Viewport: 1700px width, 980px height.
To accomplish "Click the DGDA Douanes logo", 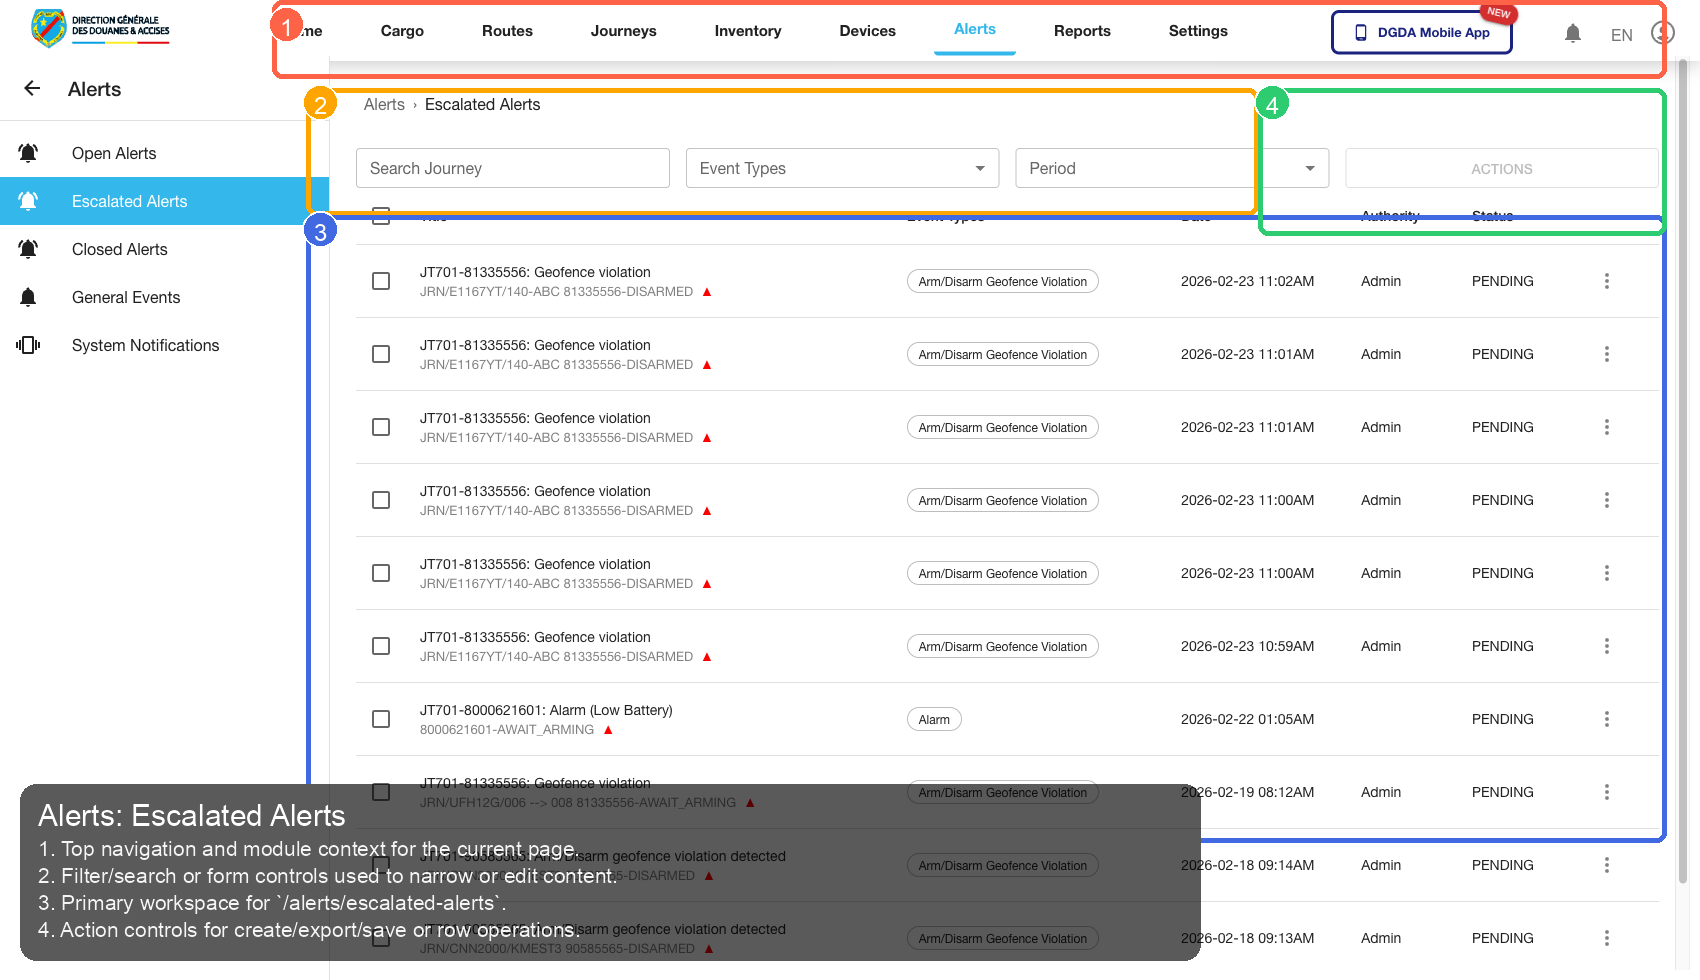I will click(99, 28).
